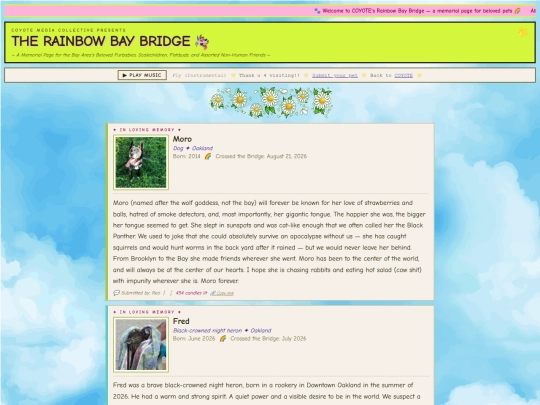540x405 pixels.
Task: Click the name heading Fred
Action: (181, 321)
